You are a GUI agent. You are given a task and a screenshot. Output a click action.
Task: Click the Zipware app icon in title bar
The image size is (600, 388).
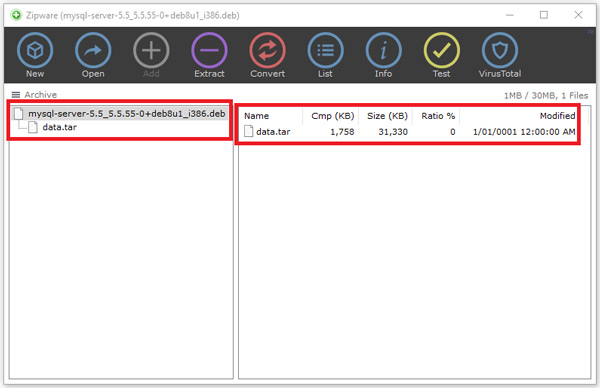16,15
